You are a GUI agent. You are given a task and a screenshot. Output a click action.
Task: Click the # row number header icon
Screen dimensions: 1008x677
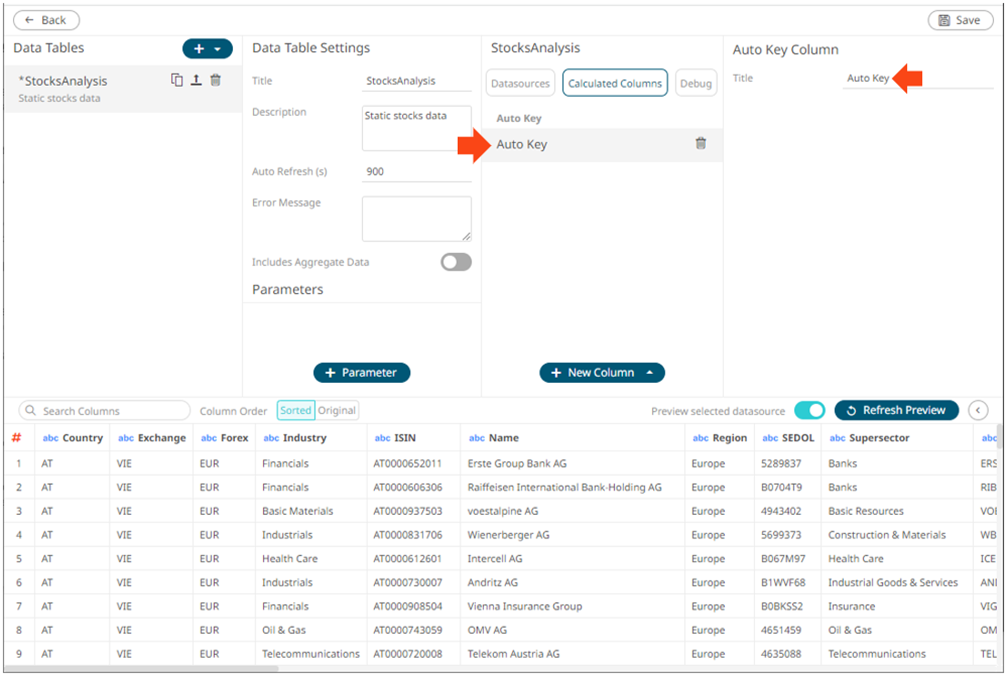(x=16, y=438)
